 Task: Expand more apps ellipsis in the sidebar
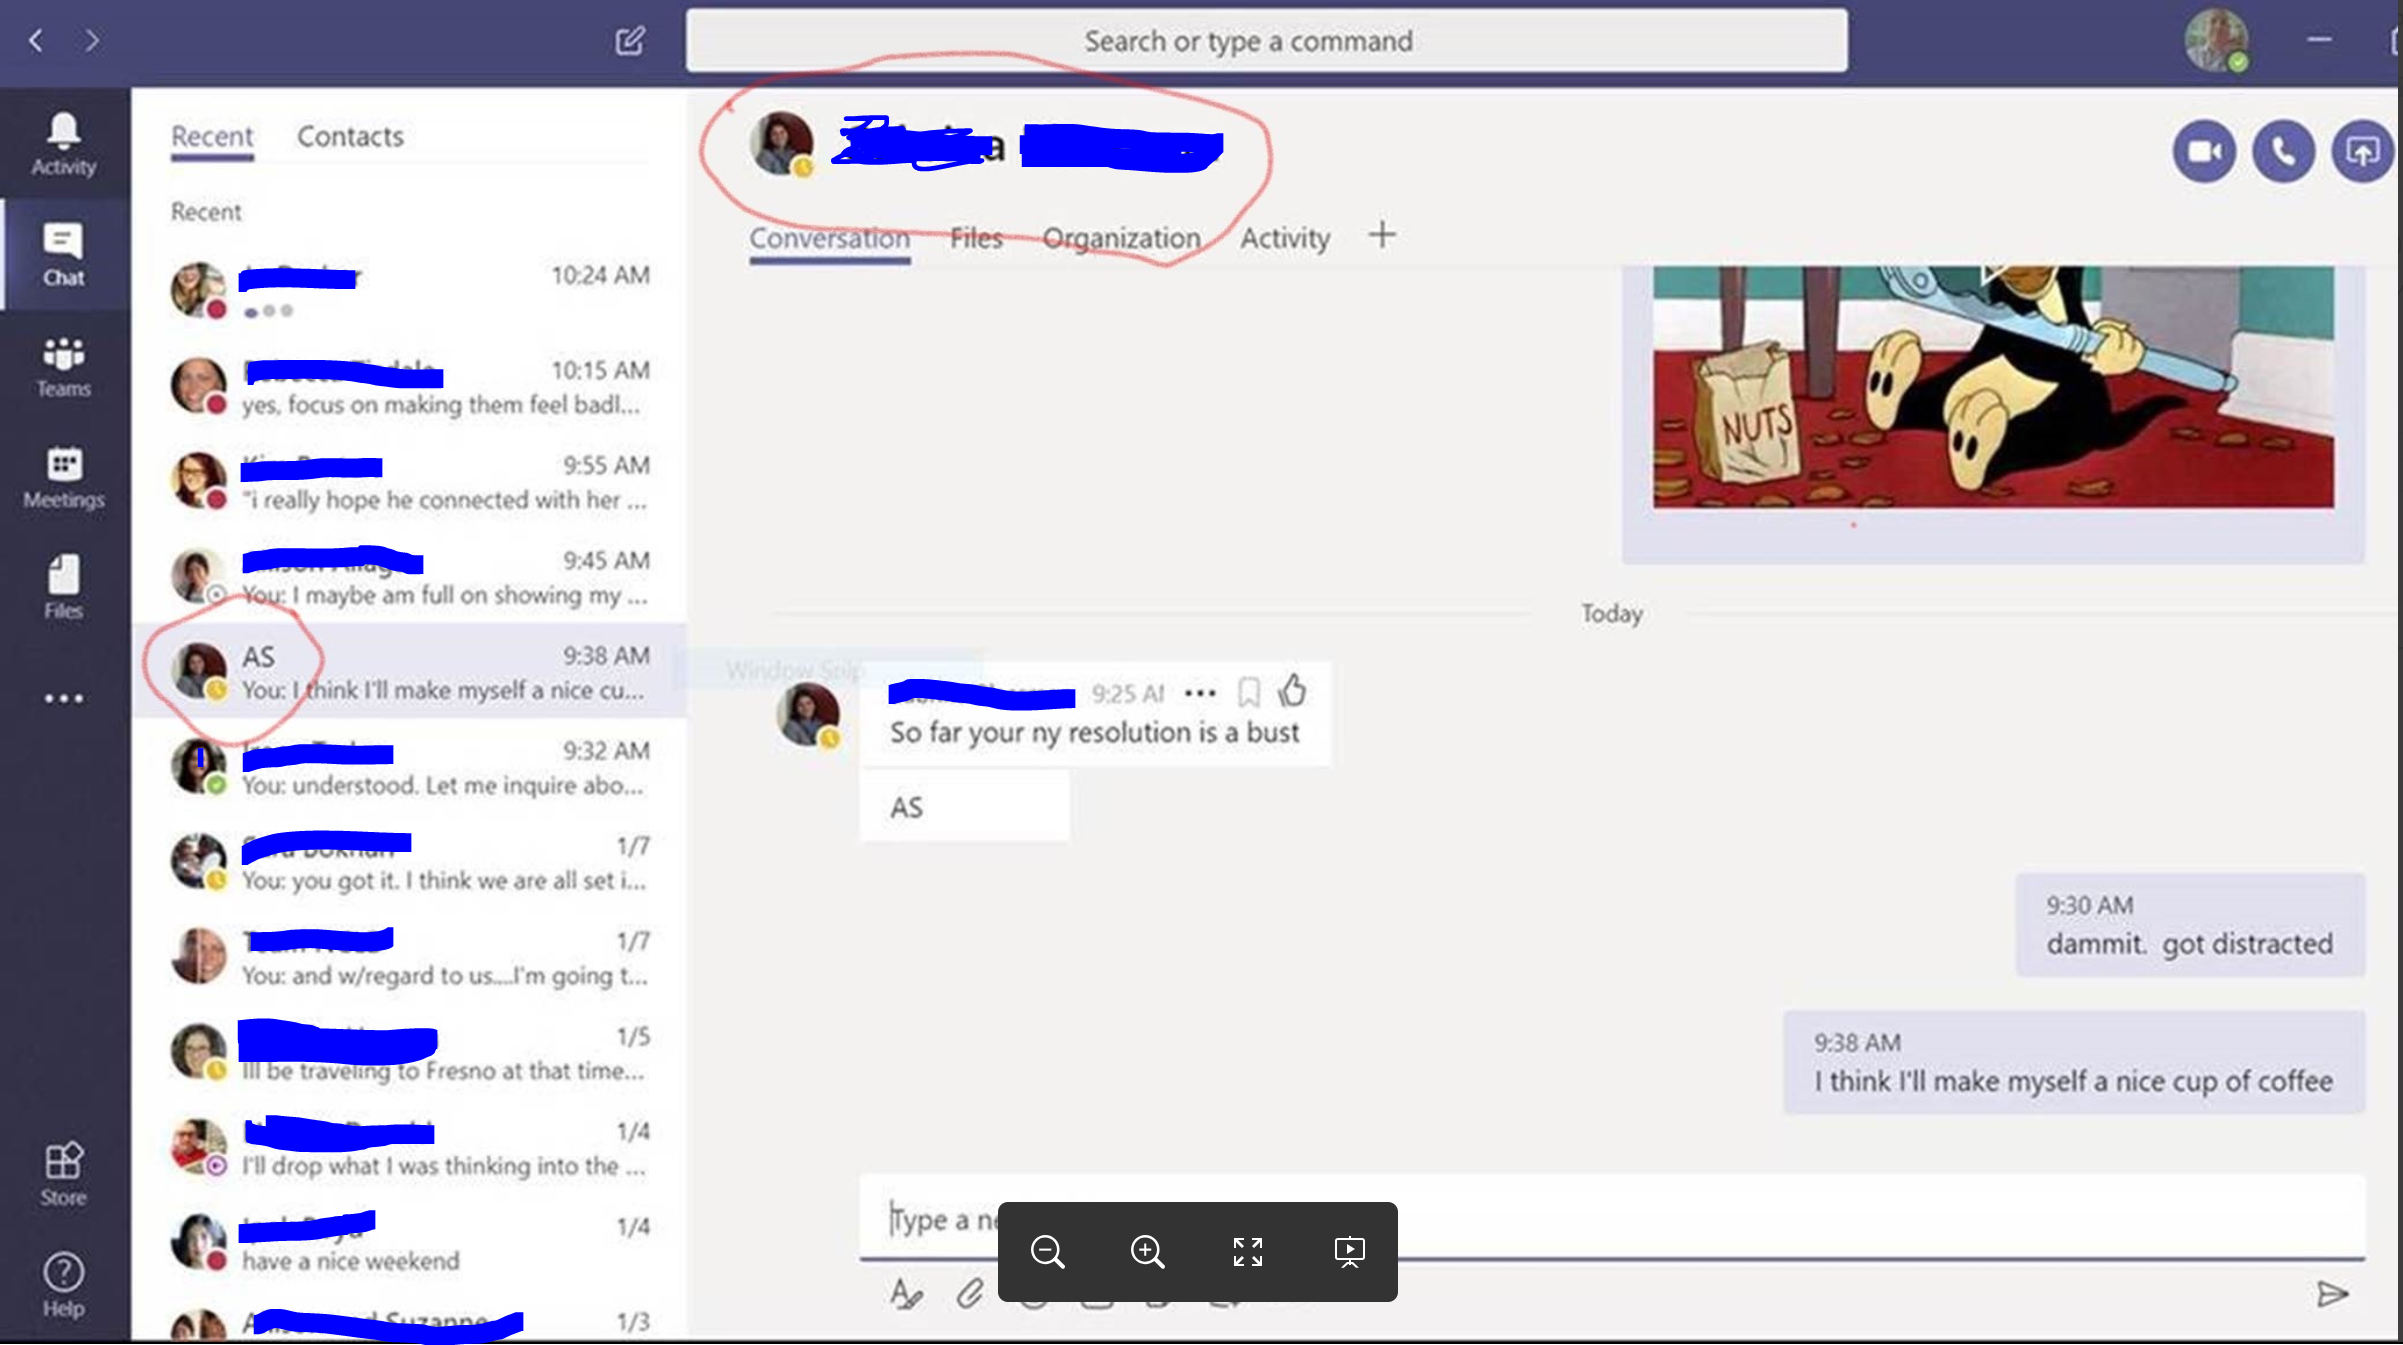tap(63, 699)
